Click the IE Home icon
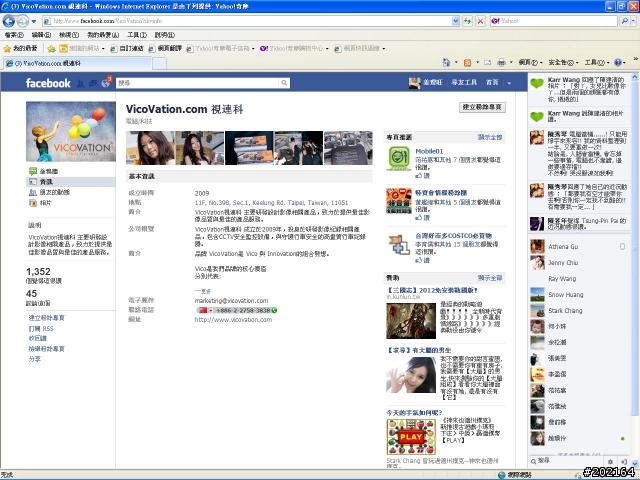This screenshot has height=480, width=640. pos(446,62)
